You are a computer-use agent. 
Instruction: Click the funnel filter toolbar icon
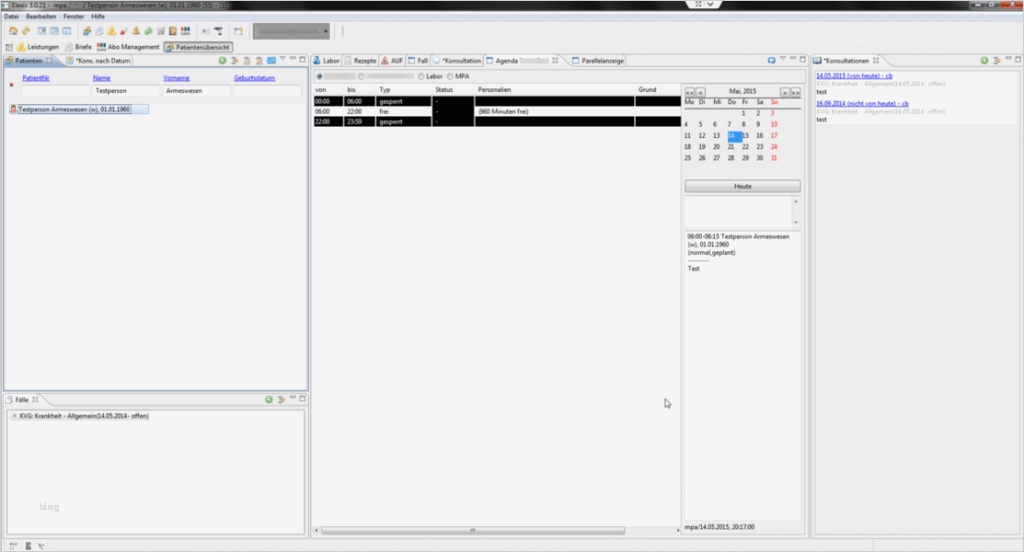[218, 31]
